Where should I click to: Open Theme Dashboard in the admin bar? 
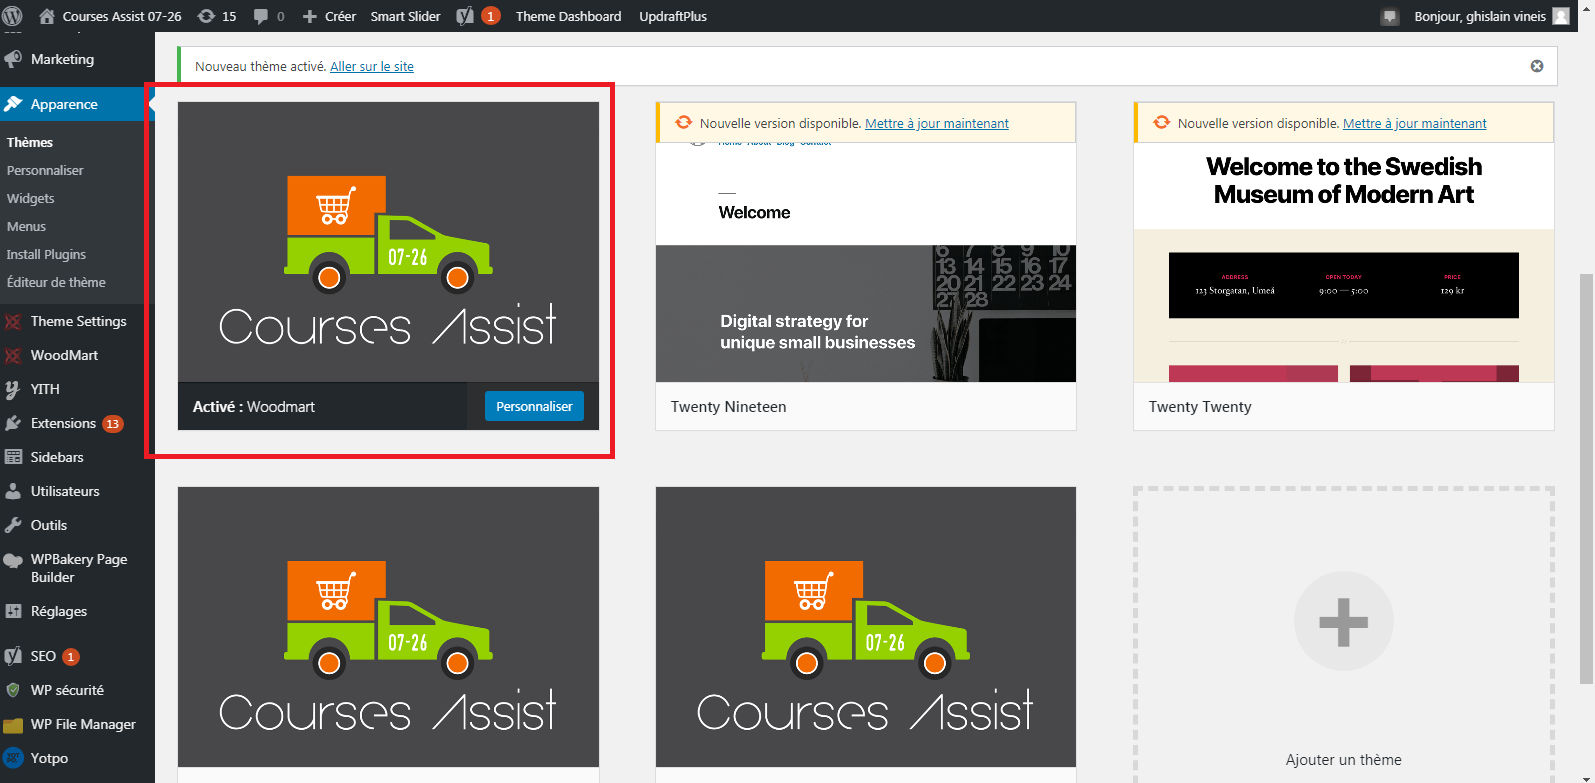click(x=568, y=16)
